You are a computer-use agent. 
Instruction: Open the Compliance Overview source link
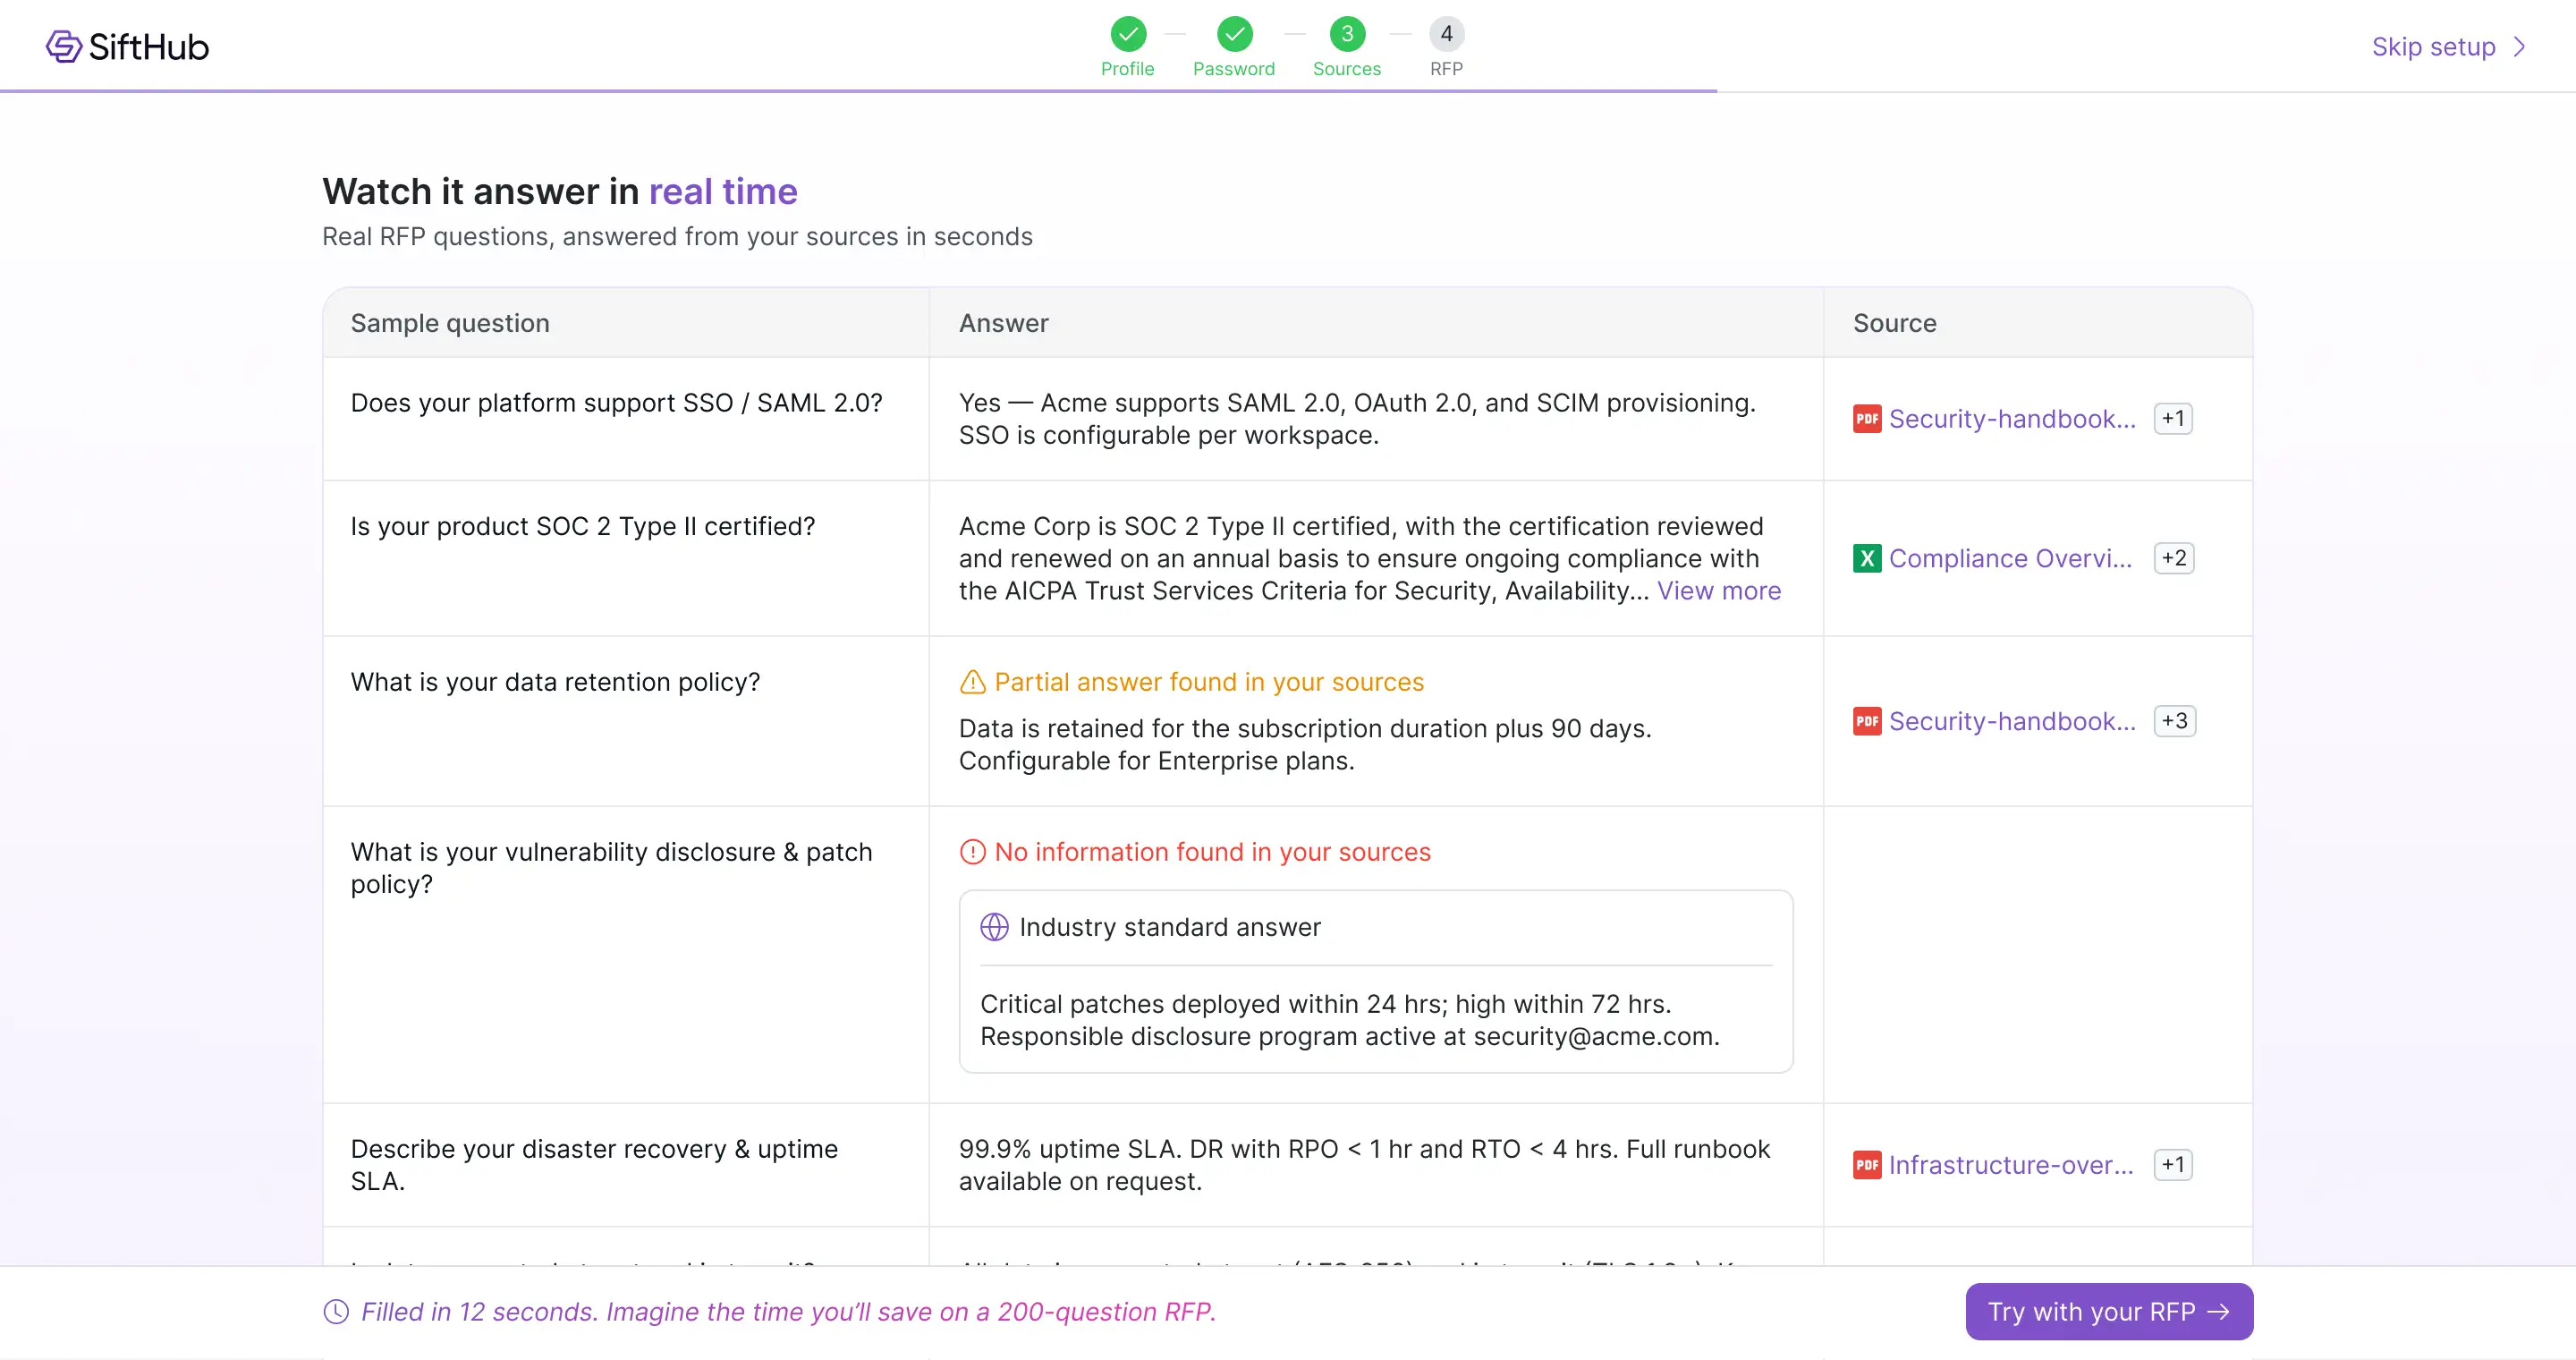[x=2010, y=558]
